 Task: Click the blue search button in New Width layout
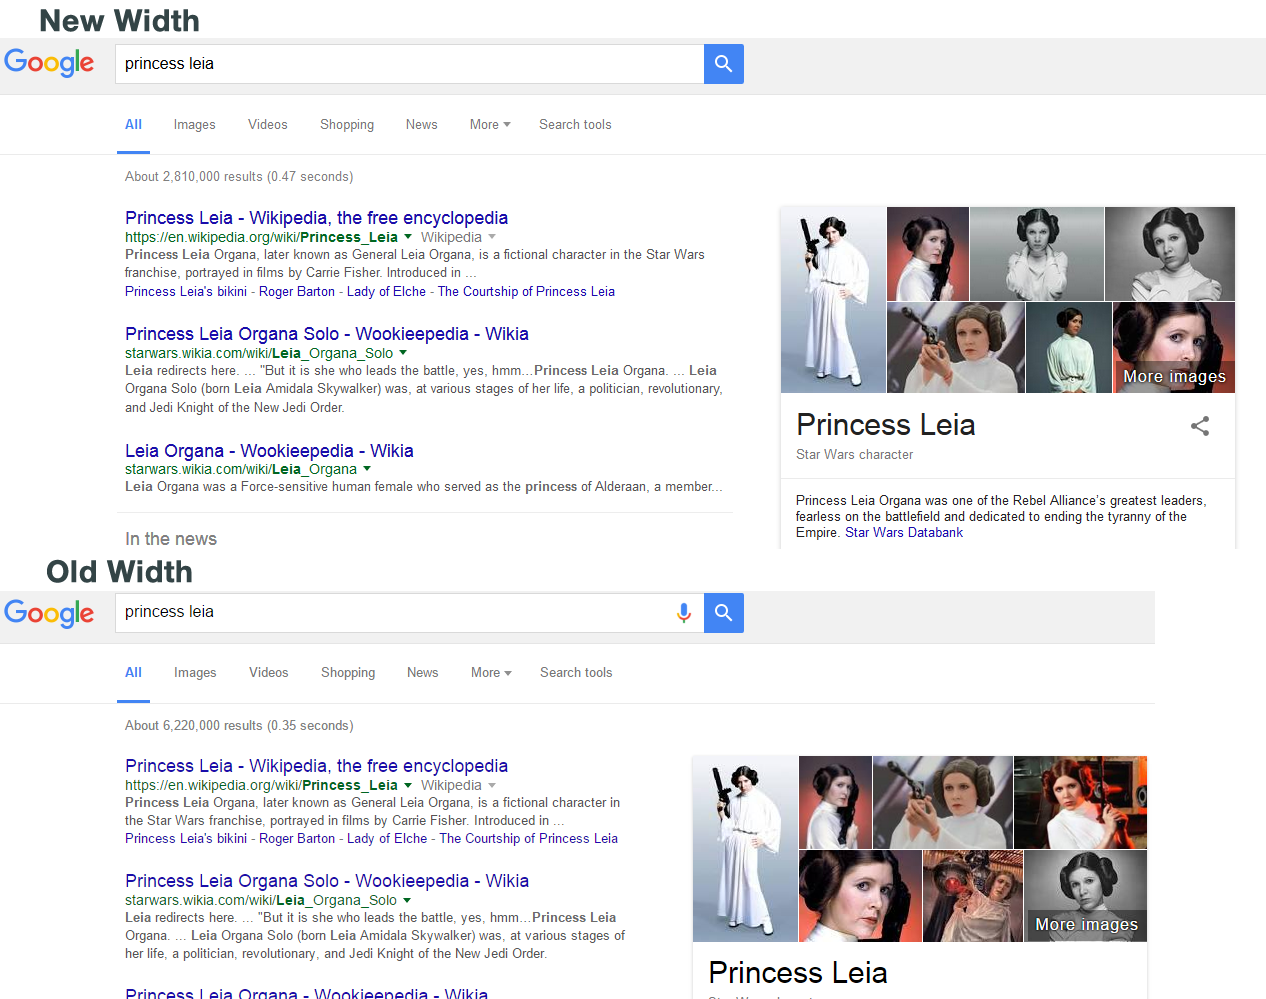pos(723,63)
